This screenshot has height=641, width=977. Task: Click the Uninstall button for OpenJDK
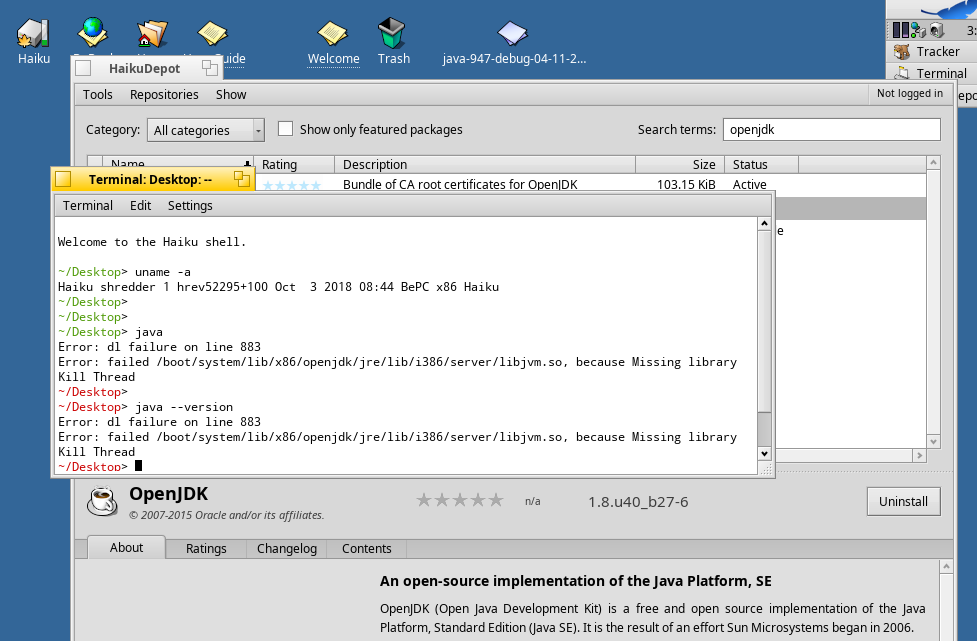(x=903, y=501)
